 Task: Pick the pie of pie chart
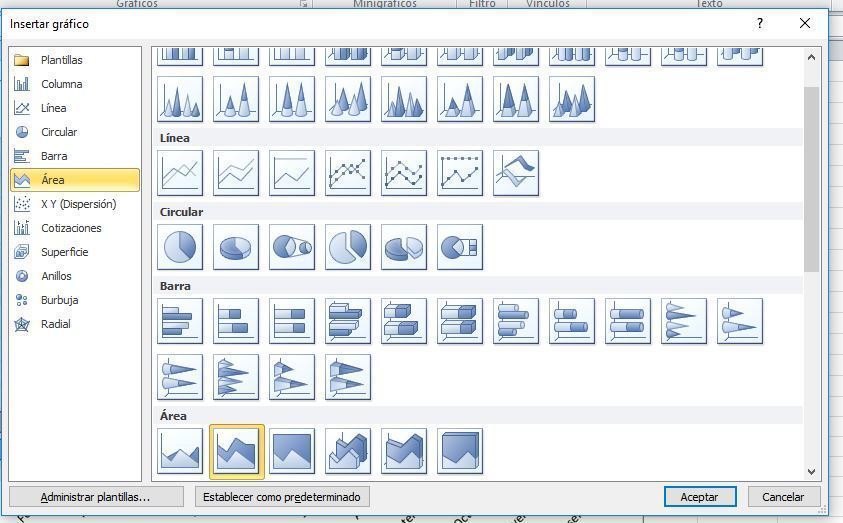pyautogui.click(x=292, y=247)
